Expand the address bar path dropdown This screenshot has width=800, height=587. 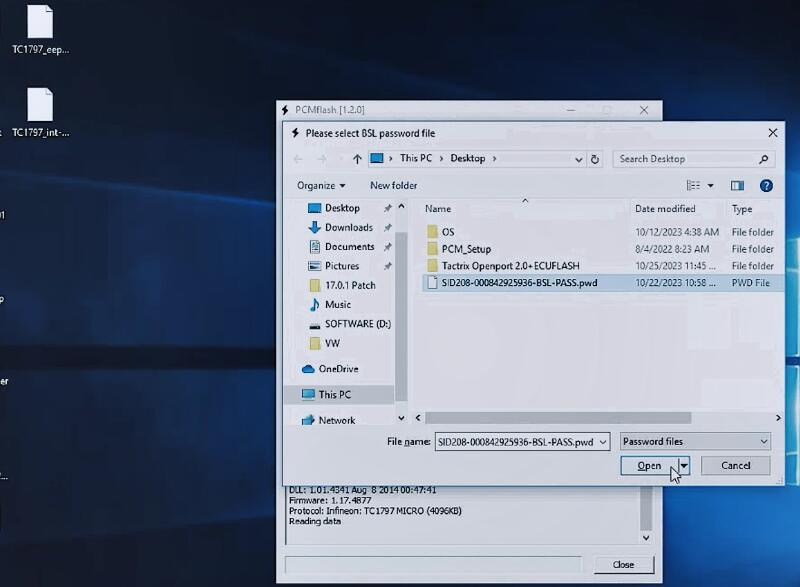[578, 159]
